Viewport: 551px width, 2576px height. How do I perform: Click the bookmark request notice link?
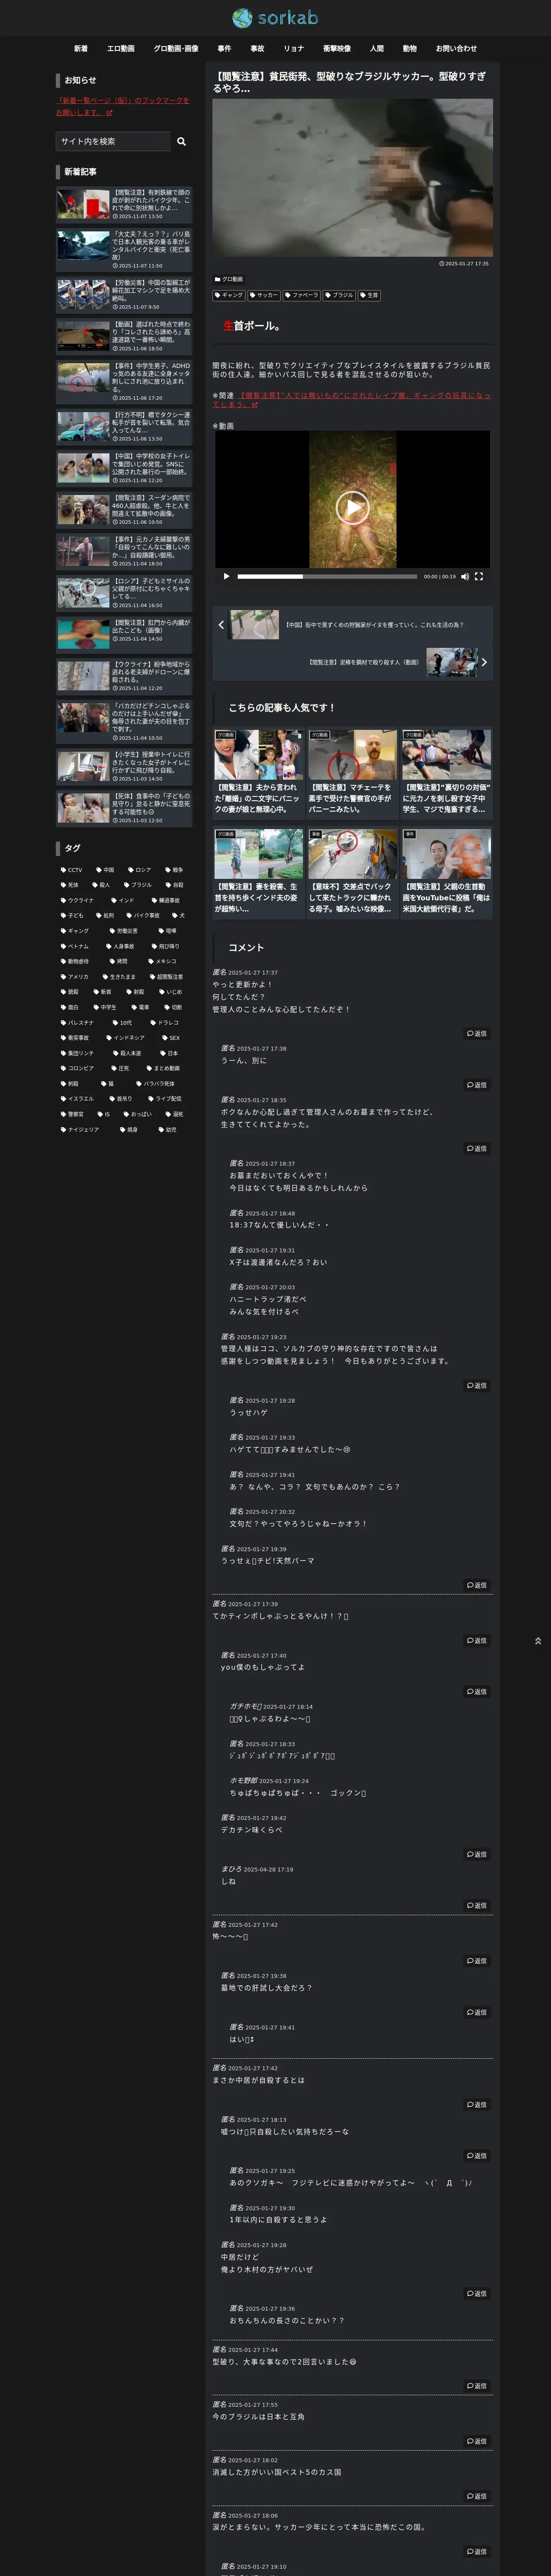click(122, 106)
